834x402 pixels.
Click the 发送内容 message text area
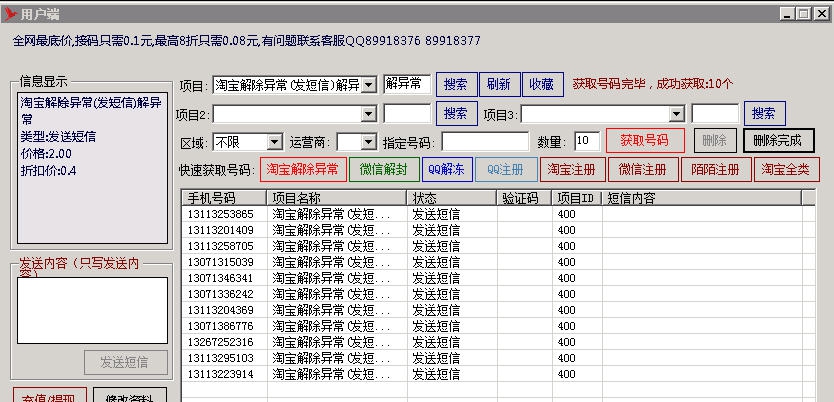(93, 311)
